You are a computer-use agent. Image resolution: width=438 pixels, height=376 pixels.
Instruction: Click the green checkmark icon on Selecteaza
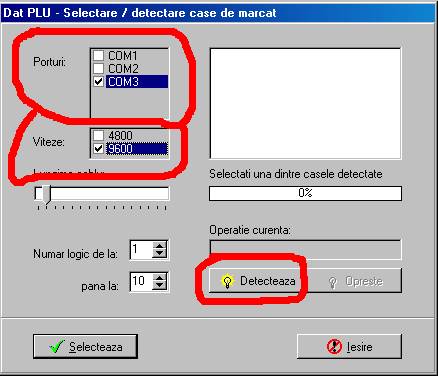click(x=57, y=347)
